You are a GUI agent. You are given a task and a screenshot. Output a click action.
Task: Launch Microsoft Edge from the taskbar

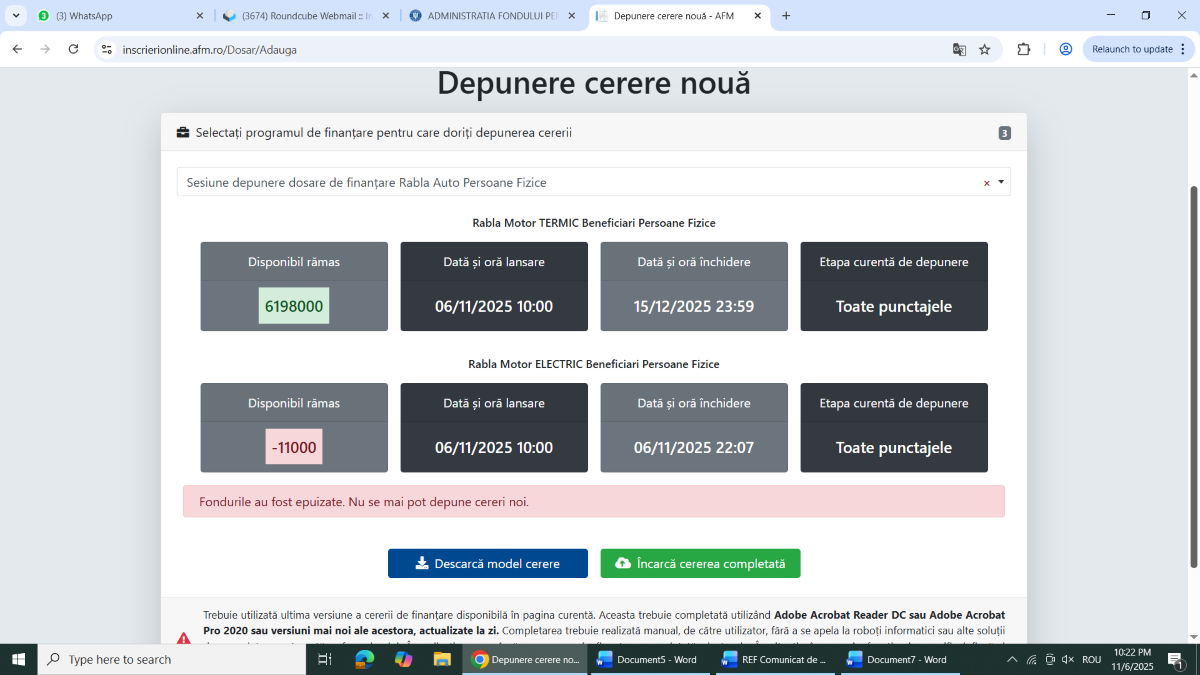point(364,659)
